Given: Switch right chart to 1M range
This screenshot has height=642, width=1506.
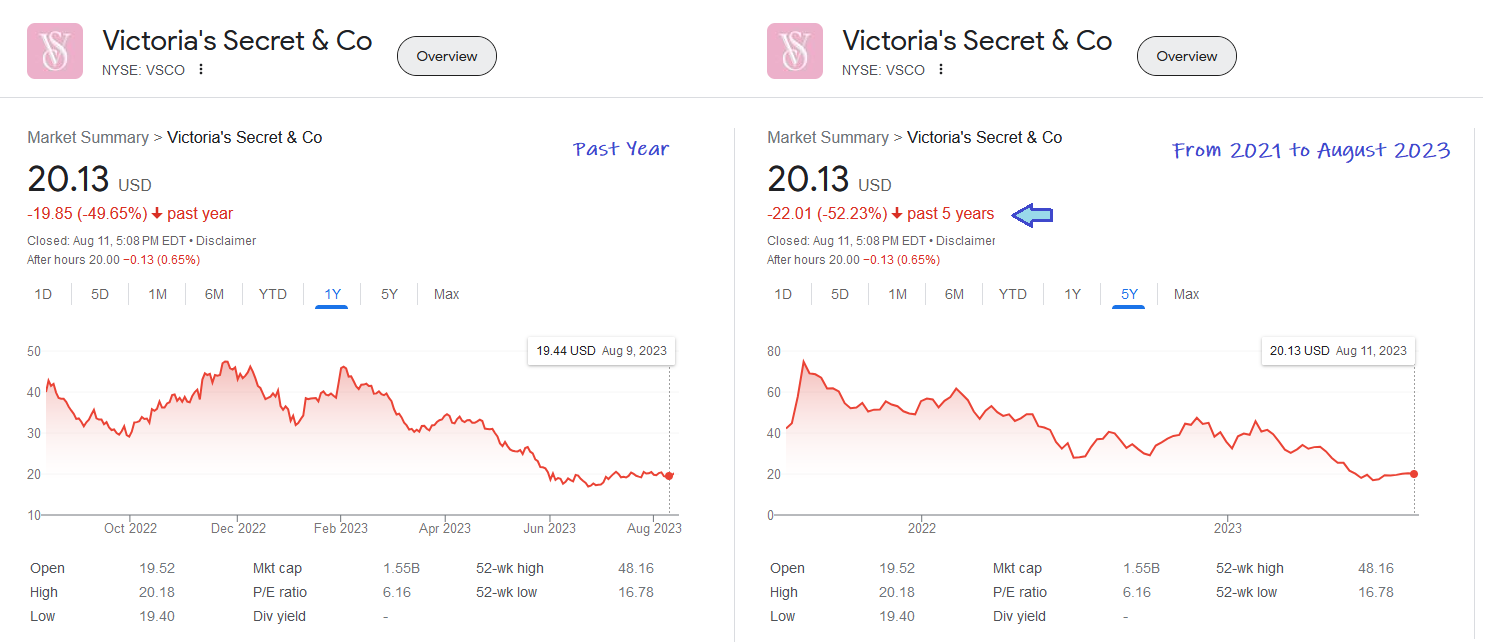Looking at the screenshot, I should [x=897, y=294].
